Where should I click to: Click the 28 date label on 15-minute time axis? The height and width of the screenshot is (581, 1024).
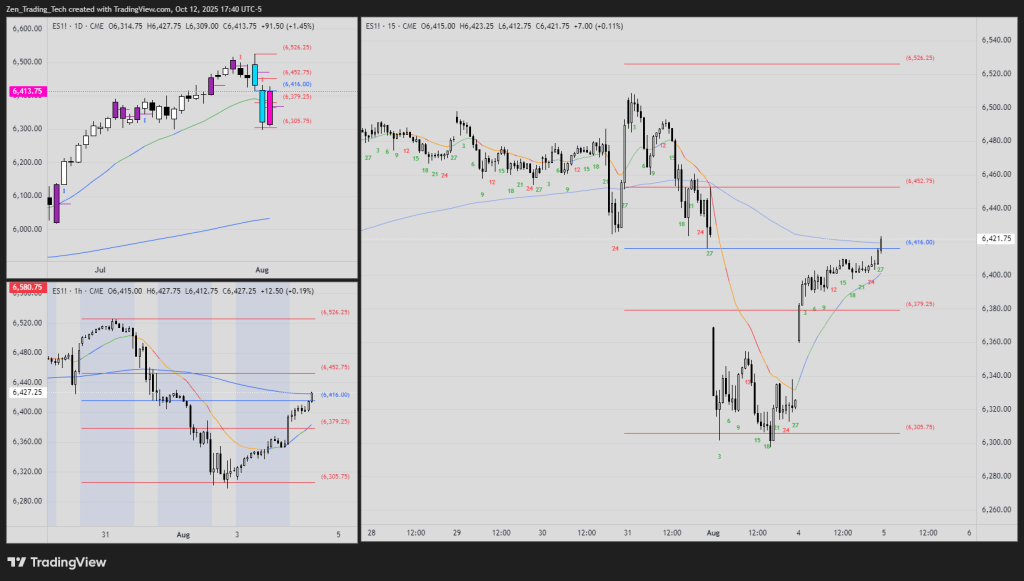tap(371, 533)
